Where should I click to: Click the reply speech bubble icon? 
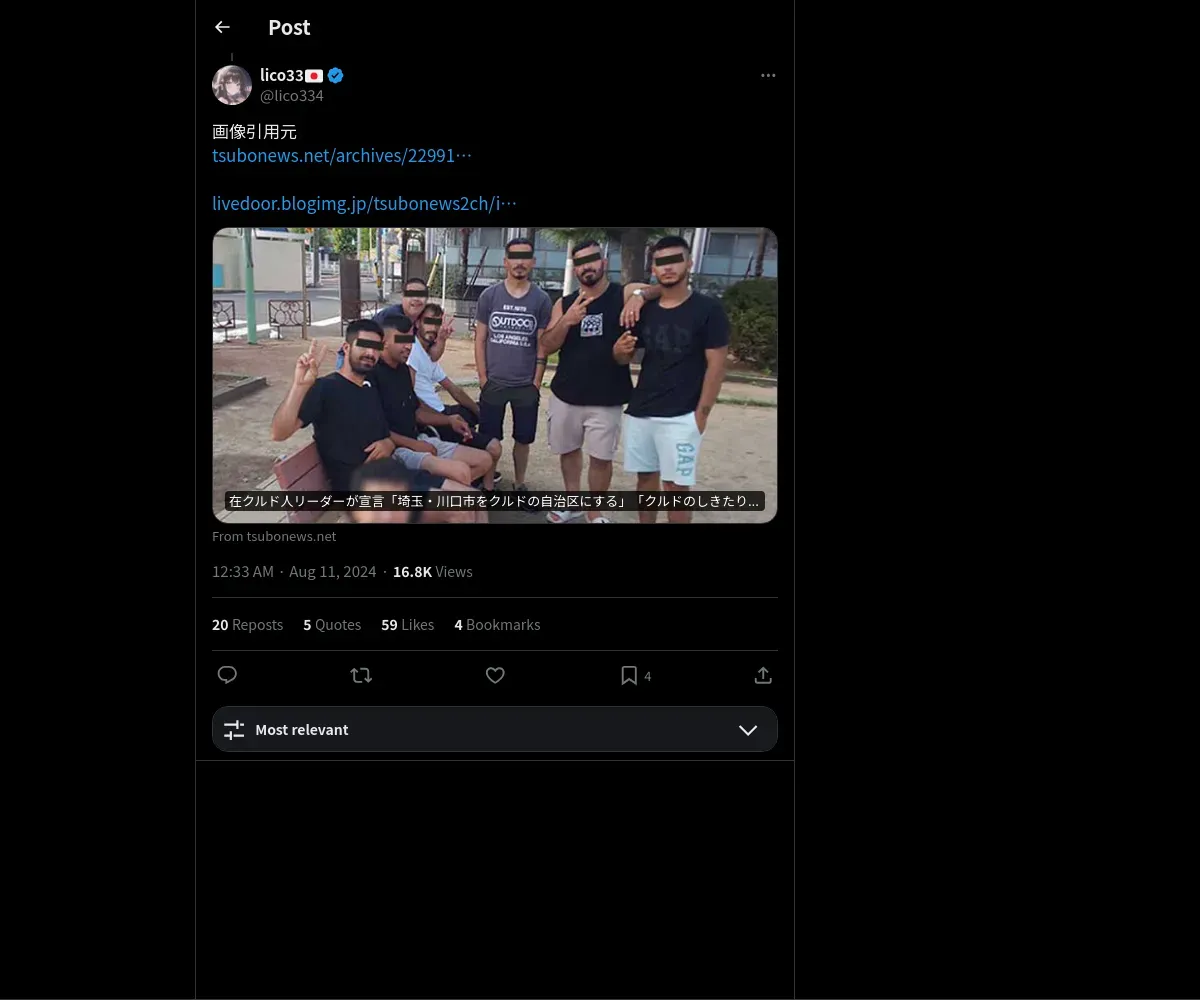click(227, 675)
